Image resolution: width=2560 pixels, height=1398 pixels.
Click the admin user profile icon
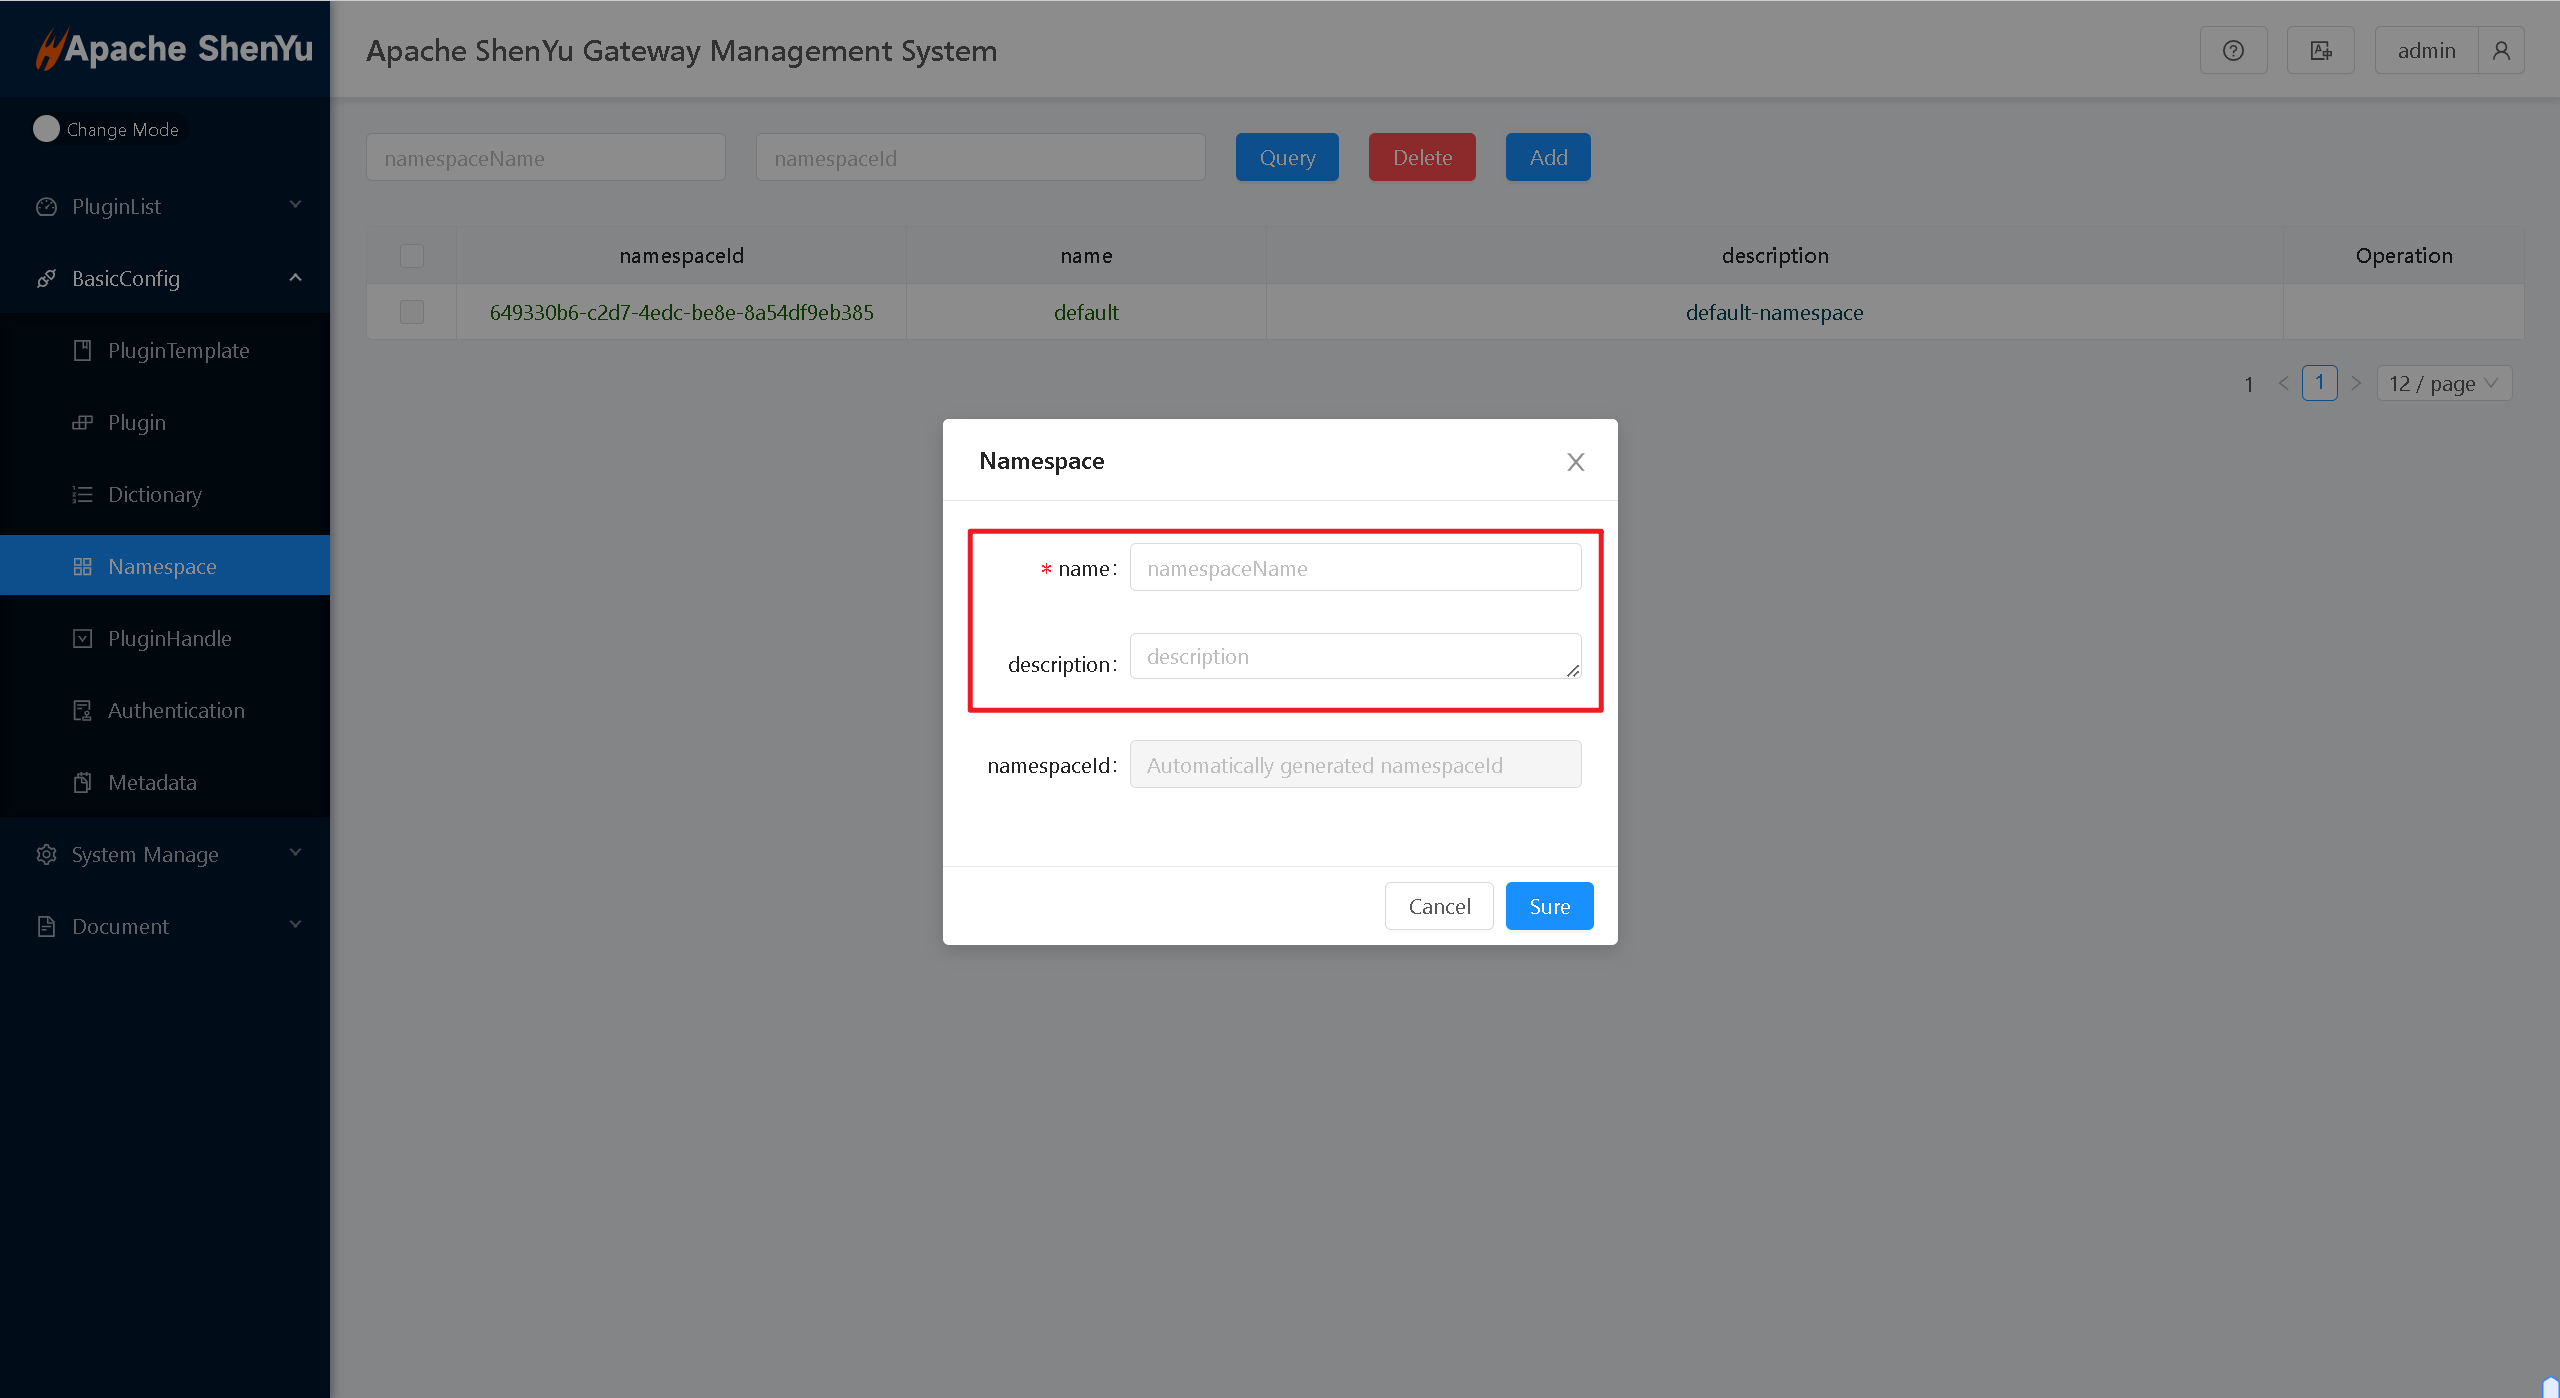pyautogui.click(x=2500, y=51)
